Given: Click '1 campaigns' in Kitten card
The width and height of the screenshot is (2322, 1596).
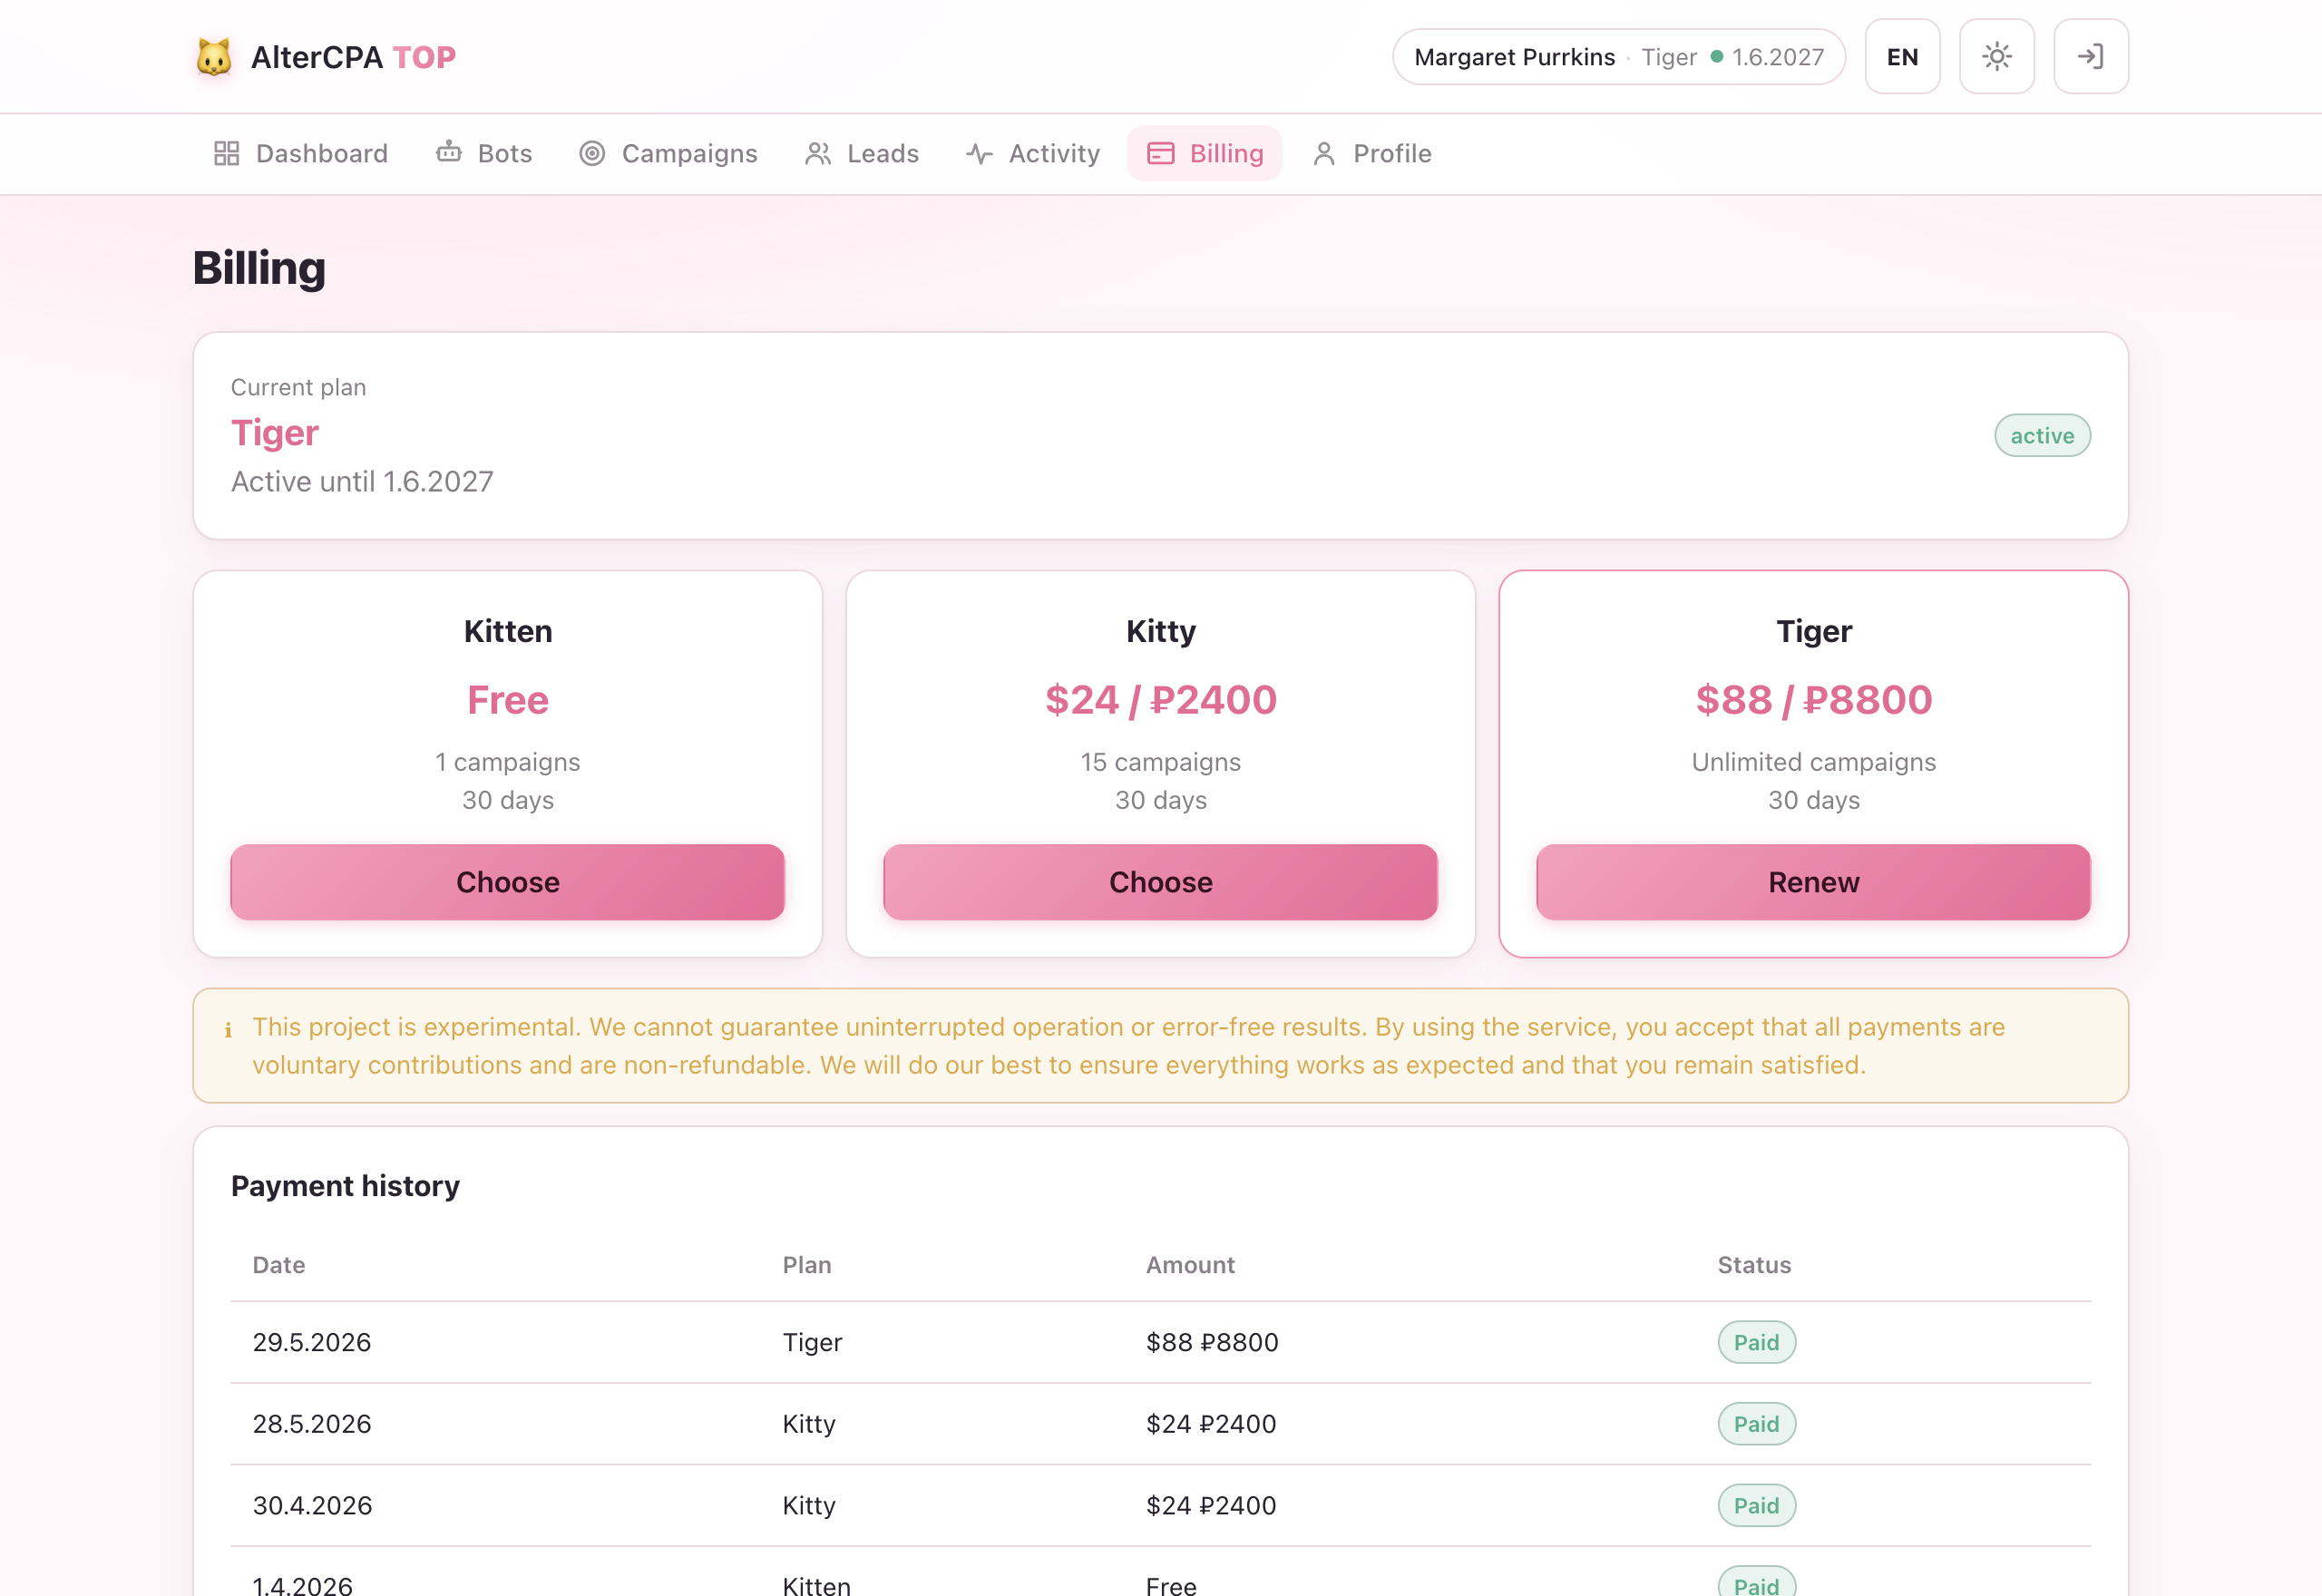Looking at the screenshot, I should tap(508, 762).
